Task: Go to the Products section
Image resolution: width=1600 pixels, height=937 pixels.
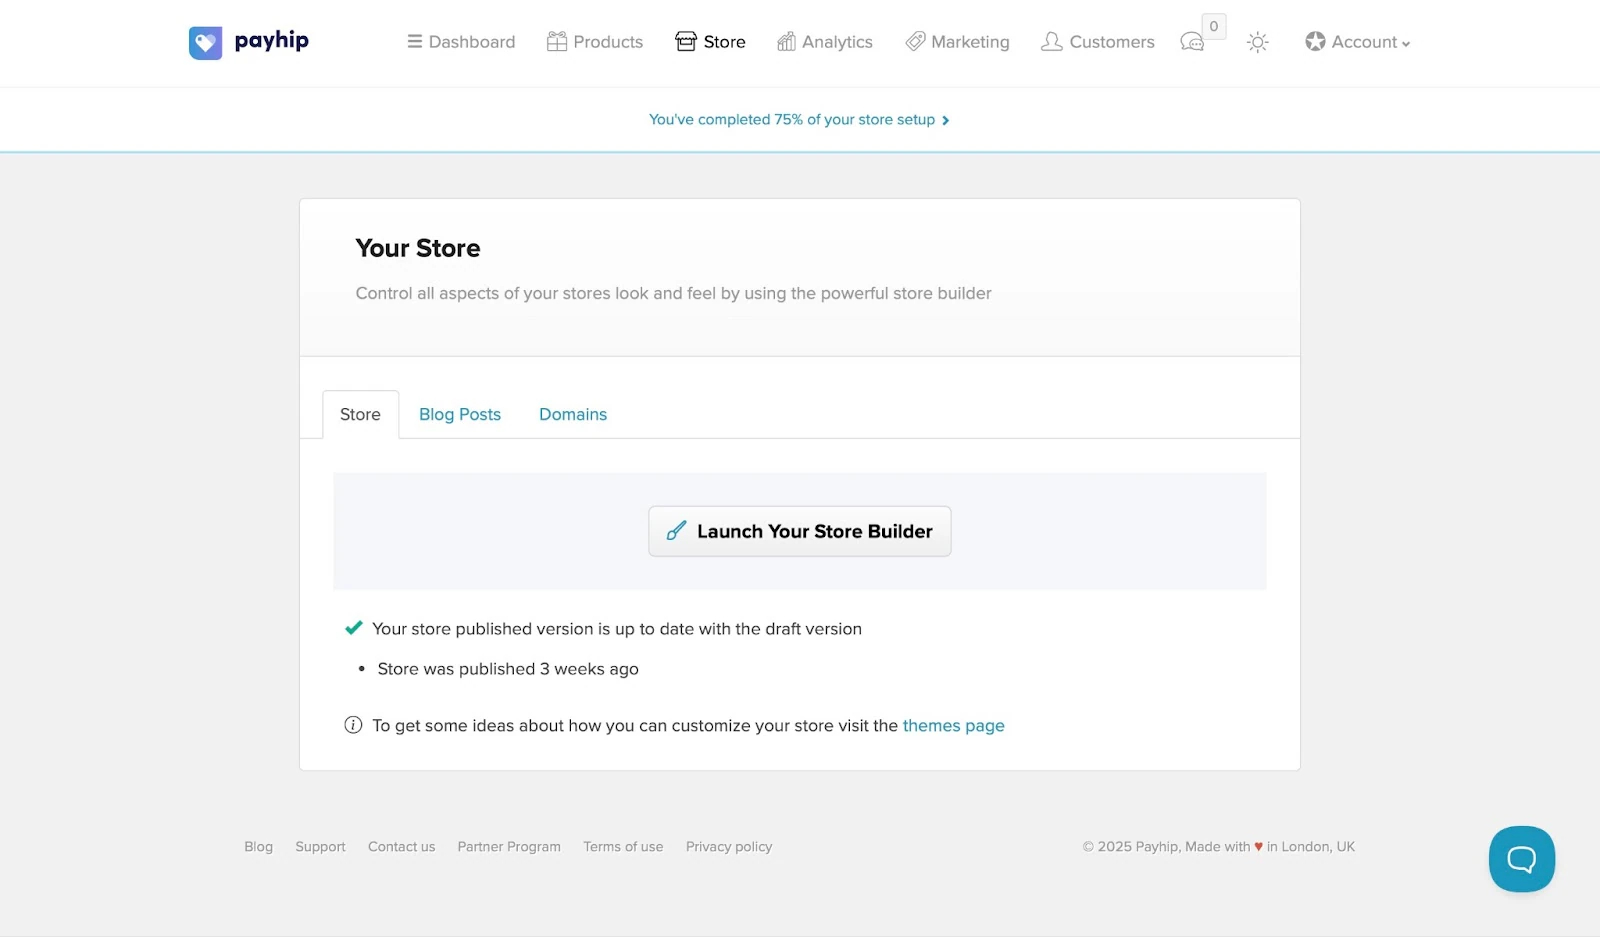Action: click(595, 42)
